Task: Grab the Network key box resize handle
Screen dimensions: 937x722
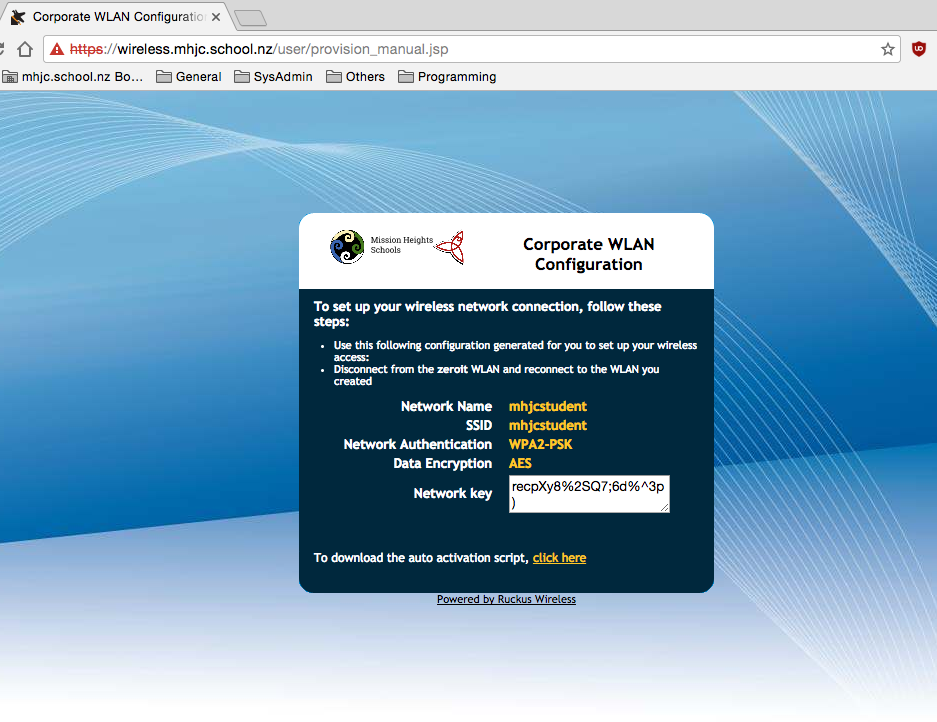Action: [665, 508]
